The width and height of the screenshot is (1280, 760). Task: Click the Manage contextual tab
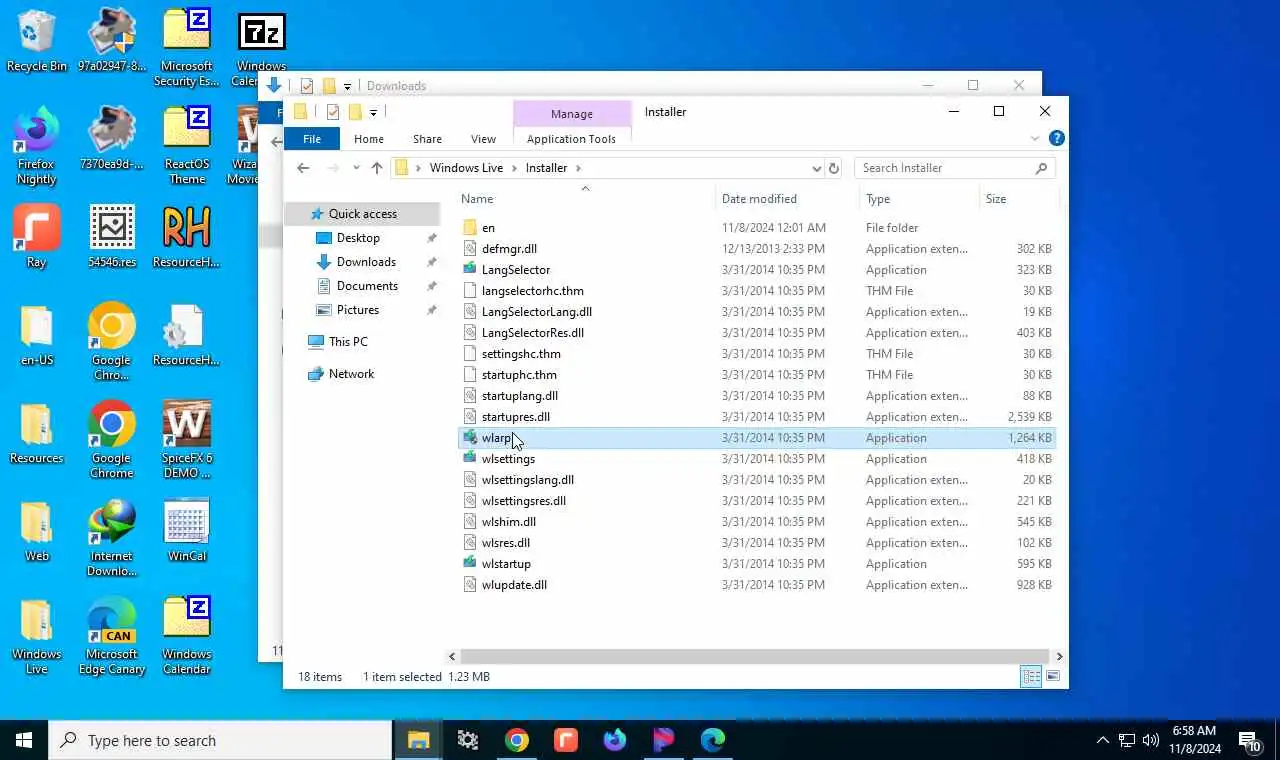572,114
